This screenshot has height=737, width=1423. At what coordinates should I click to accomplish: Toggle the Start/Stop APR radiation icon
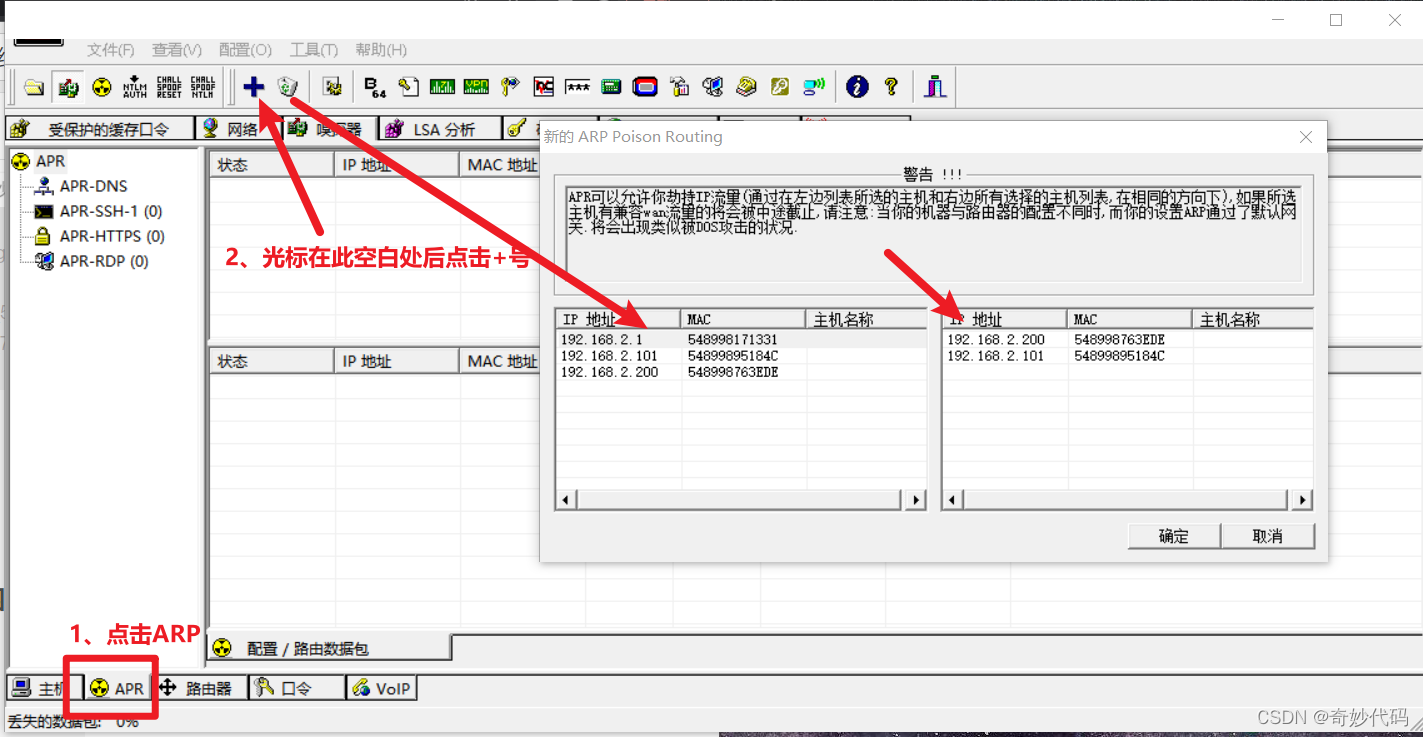point(101,87)
